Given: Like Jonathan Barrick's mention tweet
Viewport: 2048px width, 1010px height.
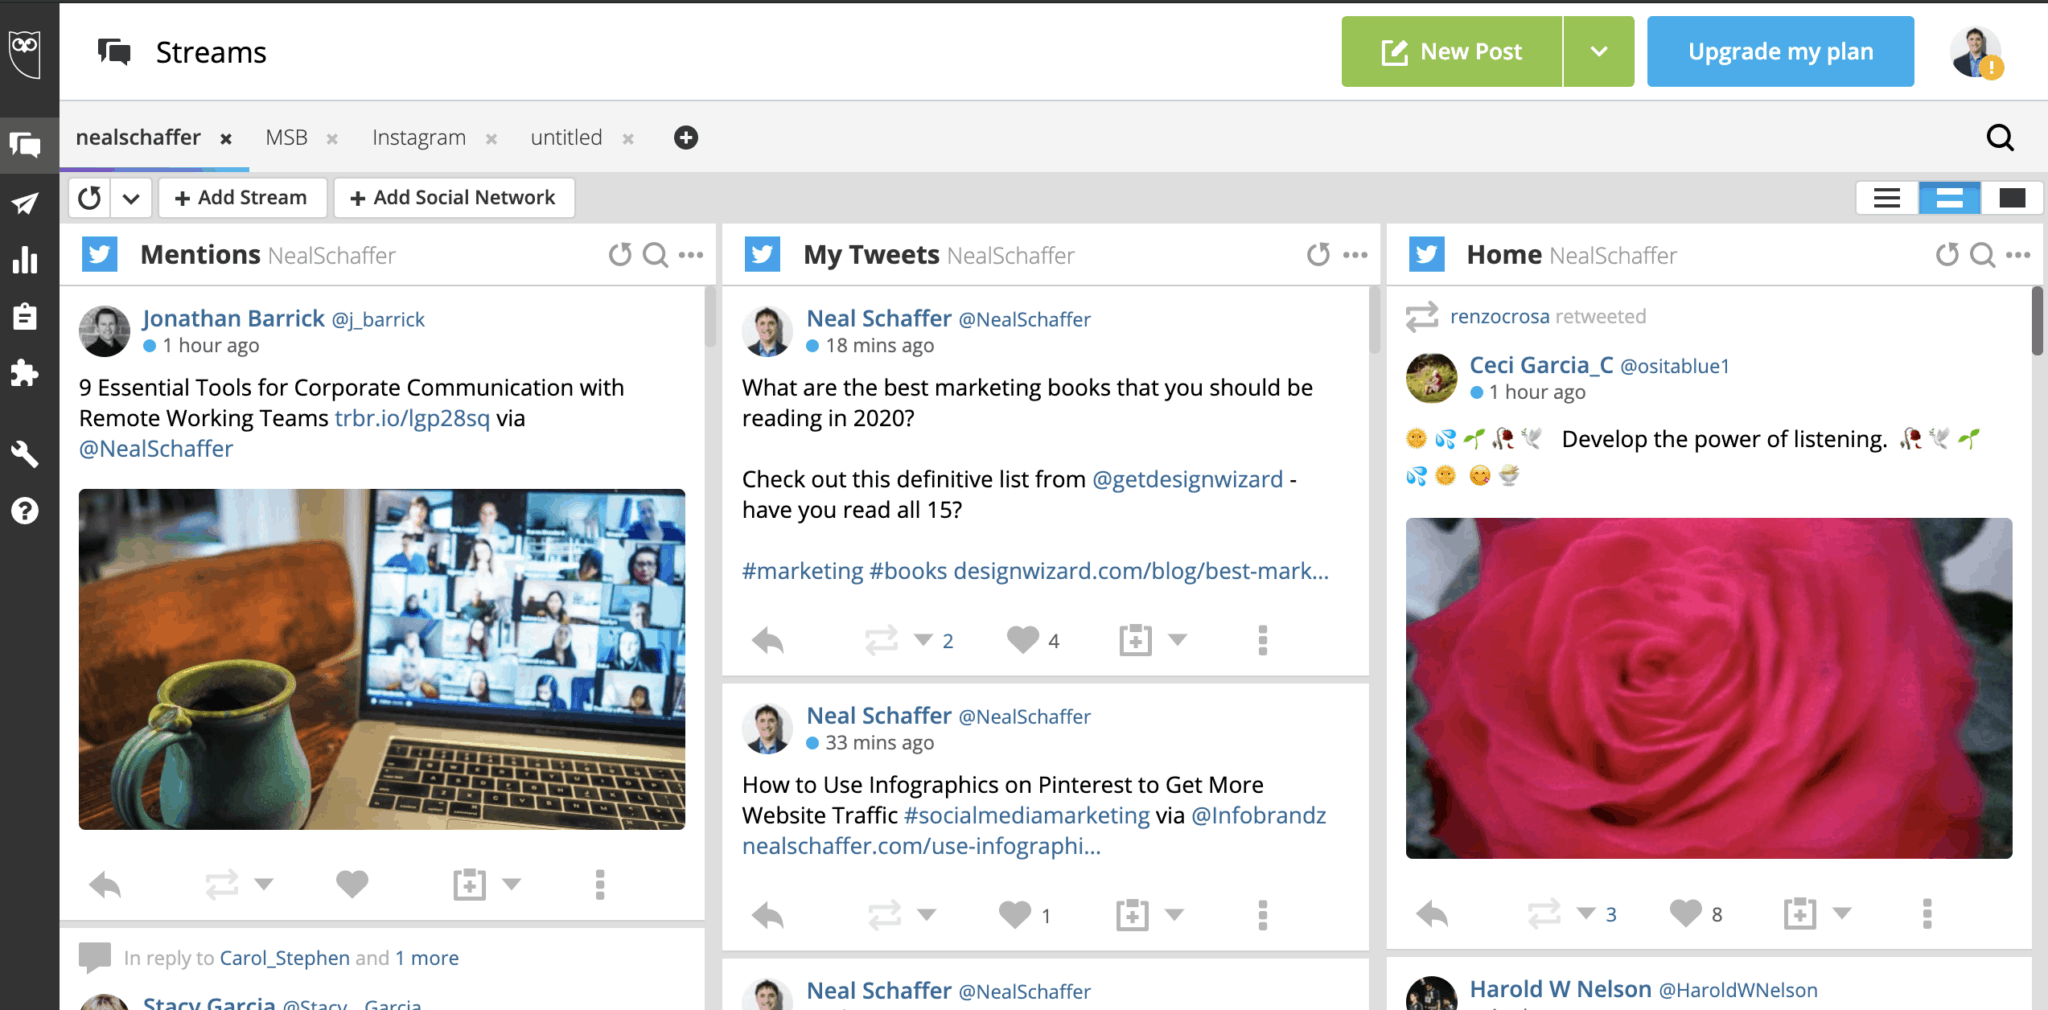Looking at the screenshot, I should tap(352, 884).
